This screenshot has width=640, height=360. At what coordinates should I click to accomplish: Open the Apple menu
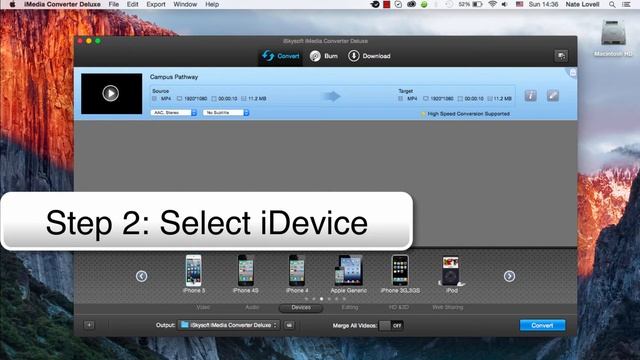(12, 4)
